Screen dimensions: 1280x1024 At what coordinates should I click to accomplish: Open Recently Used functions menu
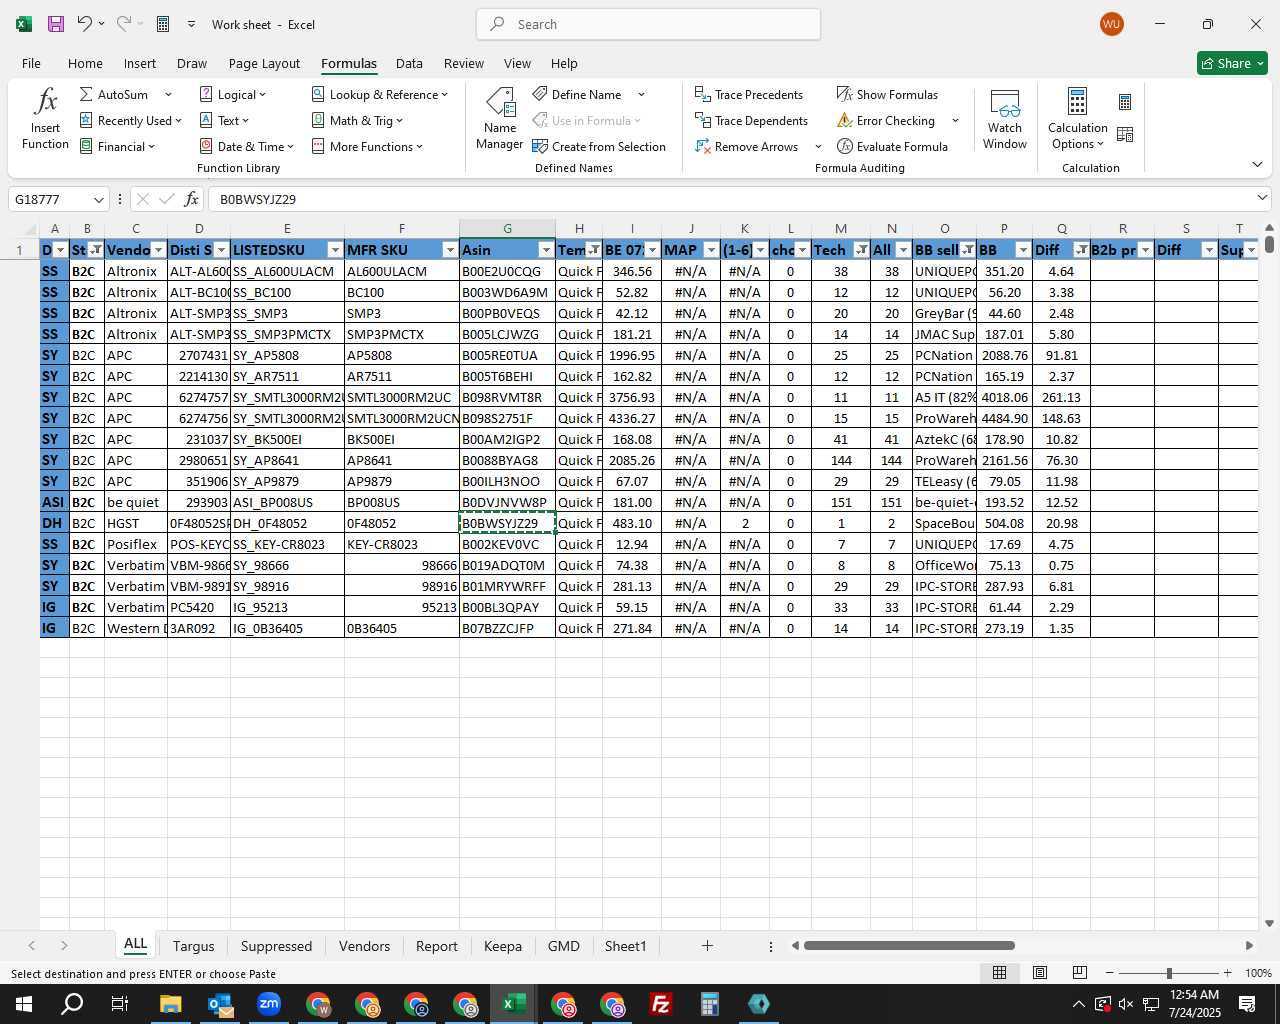130,120
